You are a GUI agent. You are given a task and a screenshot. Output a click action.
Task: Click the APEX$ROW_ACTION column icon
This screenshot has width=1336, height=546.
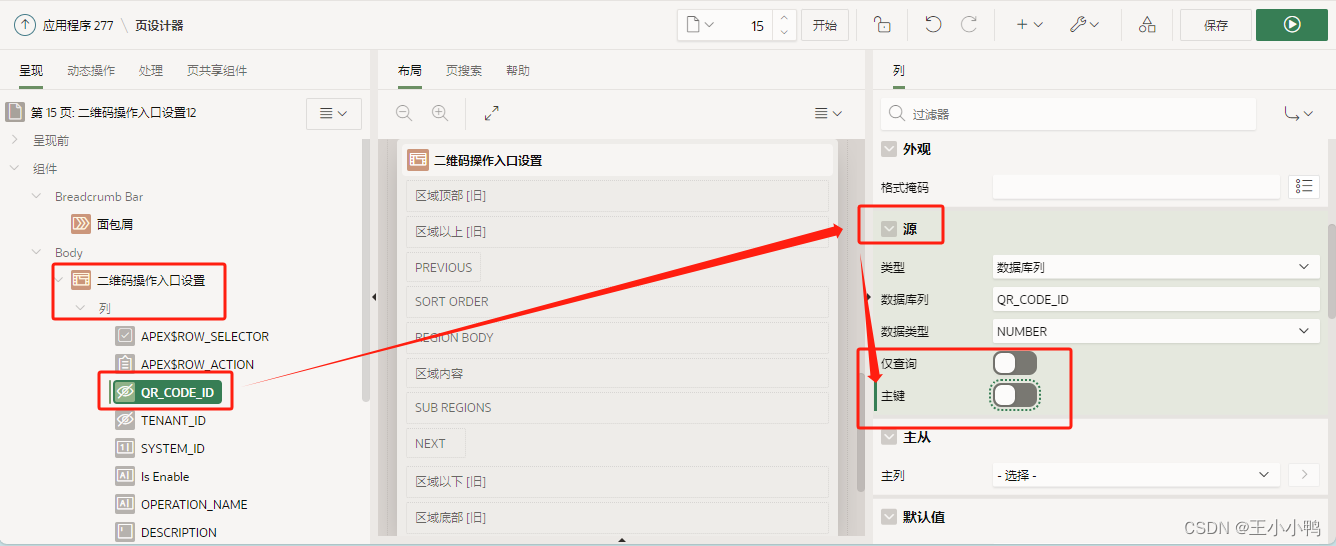125,364
